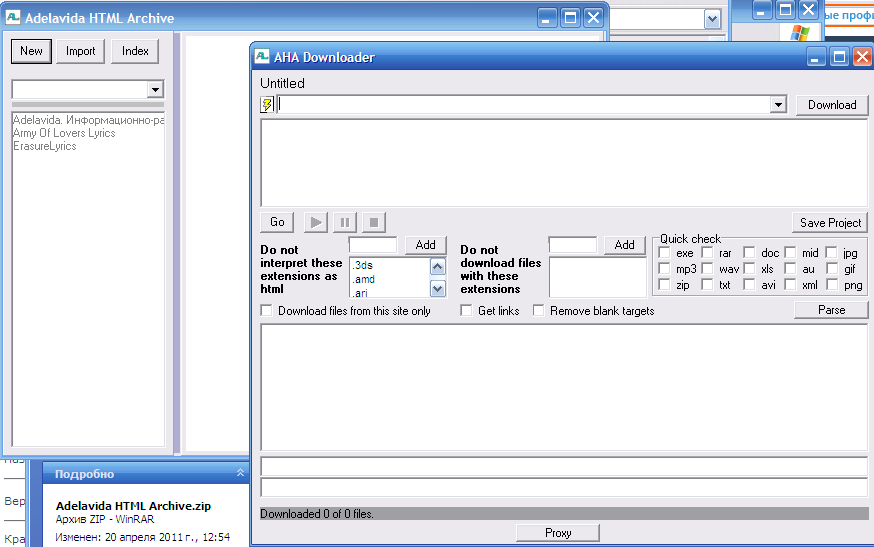
Task: Click Add for html extensions list
Action: tap(425, 245)
